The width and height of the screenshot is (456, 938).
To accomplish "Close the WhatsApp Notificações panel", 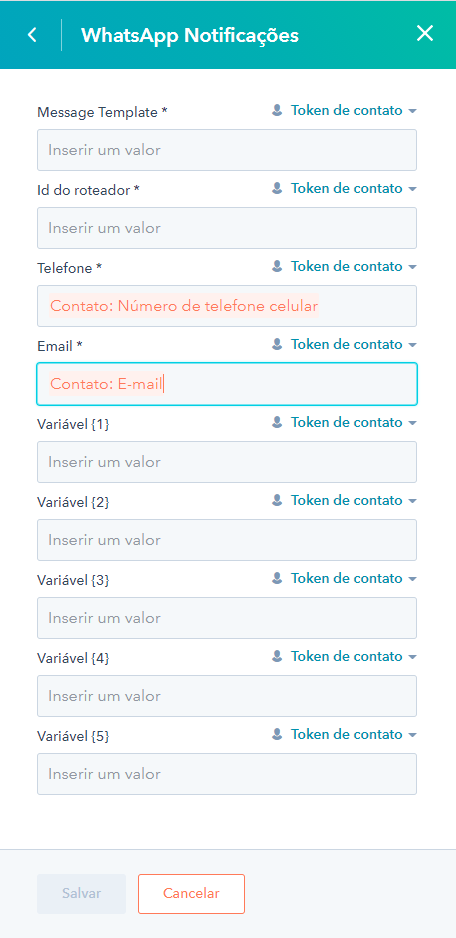I will click(x=424, y=34).
